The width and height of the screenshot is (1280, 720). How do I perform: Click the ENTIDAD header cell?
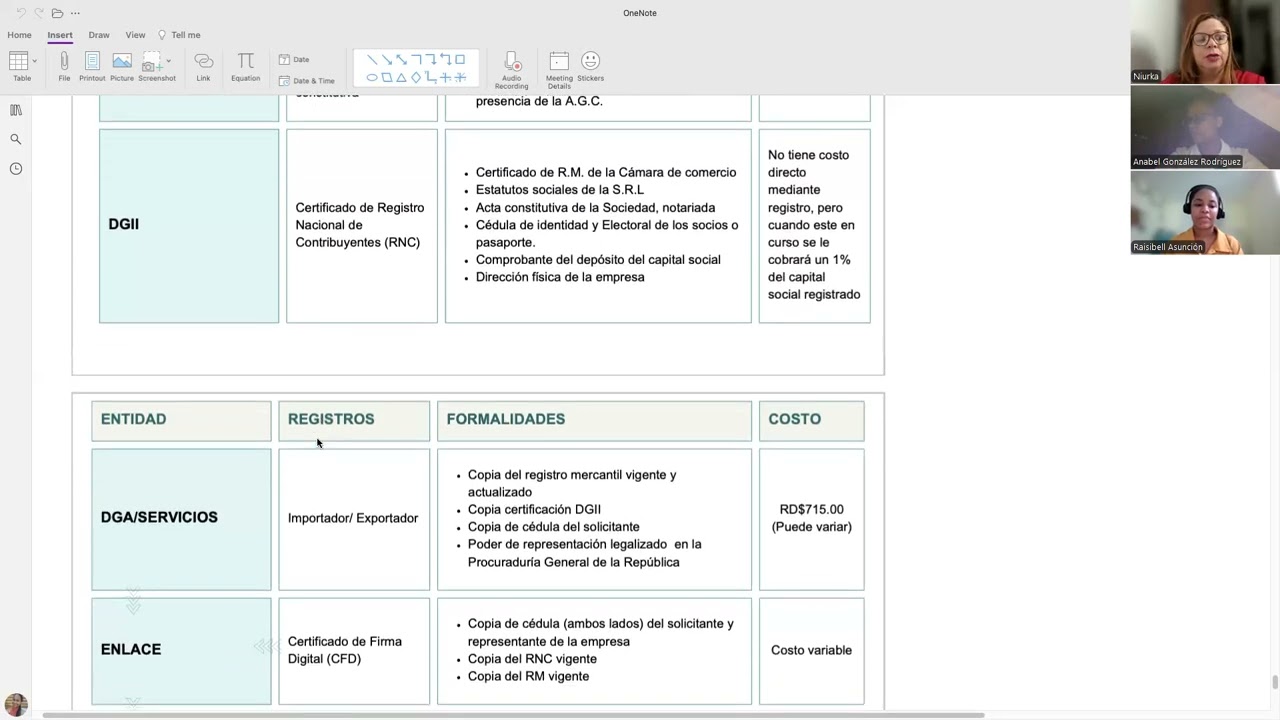tap(181, 420)
